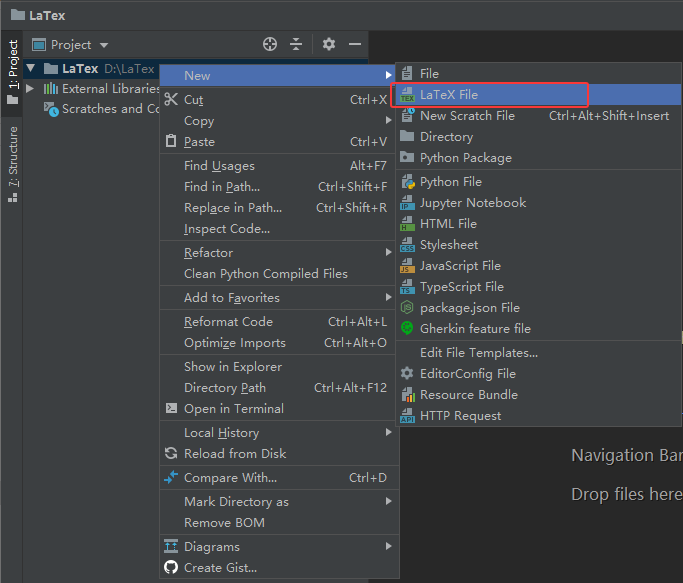
Task: Choose Reformat Code entry
Action: pos(277,322)
